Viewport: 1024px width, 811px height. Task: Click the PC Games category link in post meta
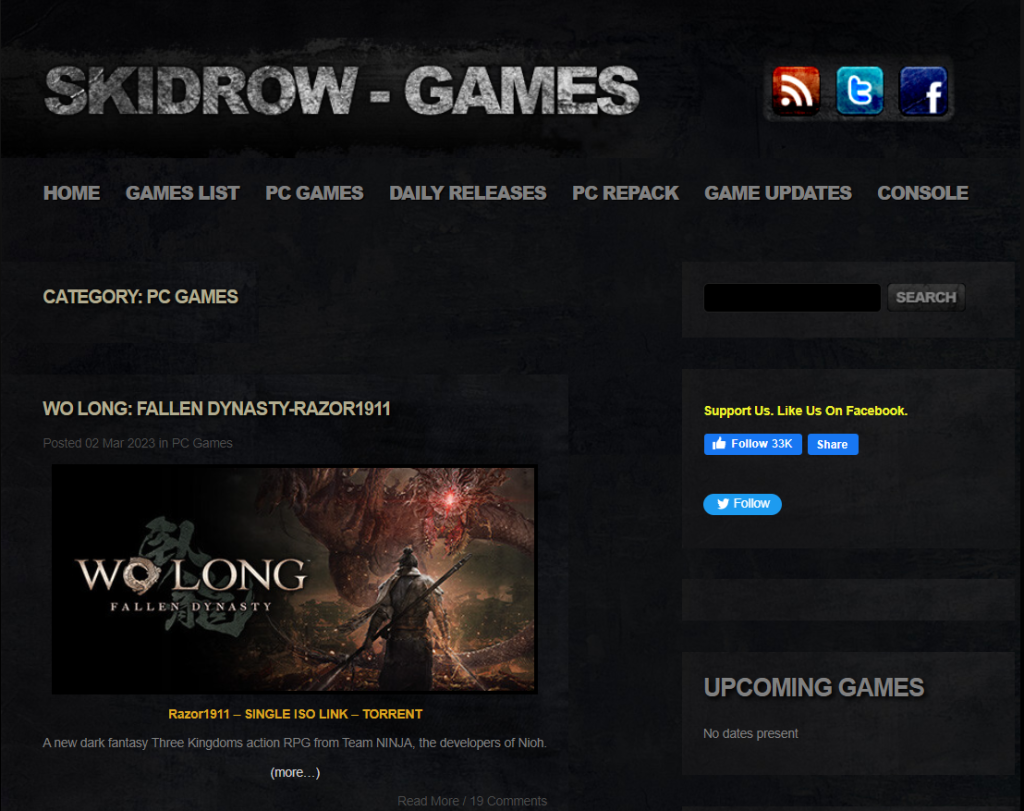(202, 443)
